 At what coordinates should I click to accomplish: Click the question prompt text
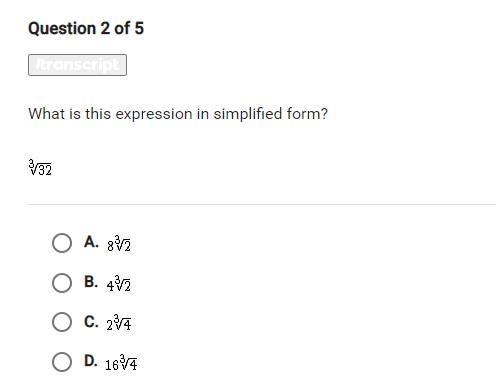(x=178, y=114)
